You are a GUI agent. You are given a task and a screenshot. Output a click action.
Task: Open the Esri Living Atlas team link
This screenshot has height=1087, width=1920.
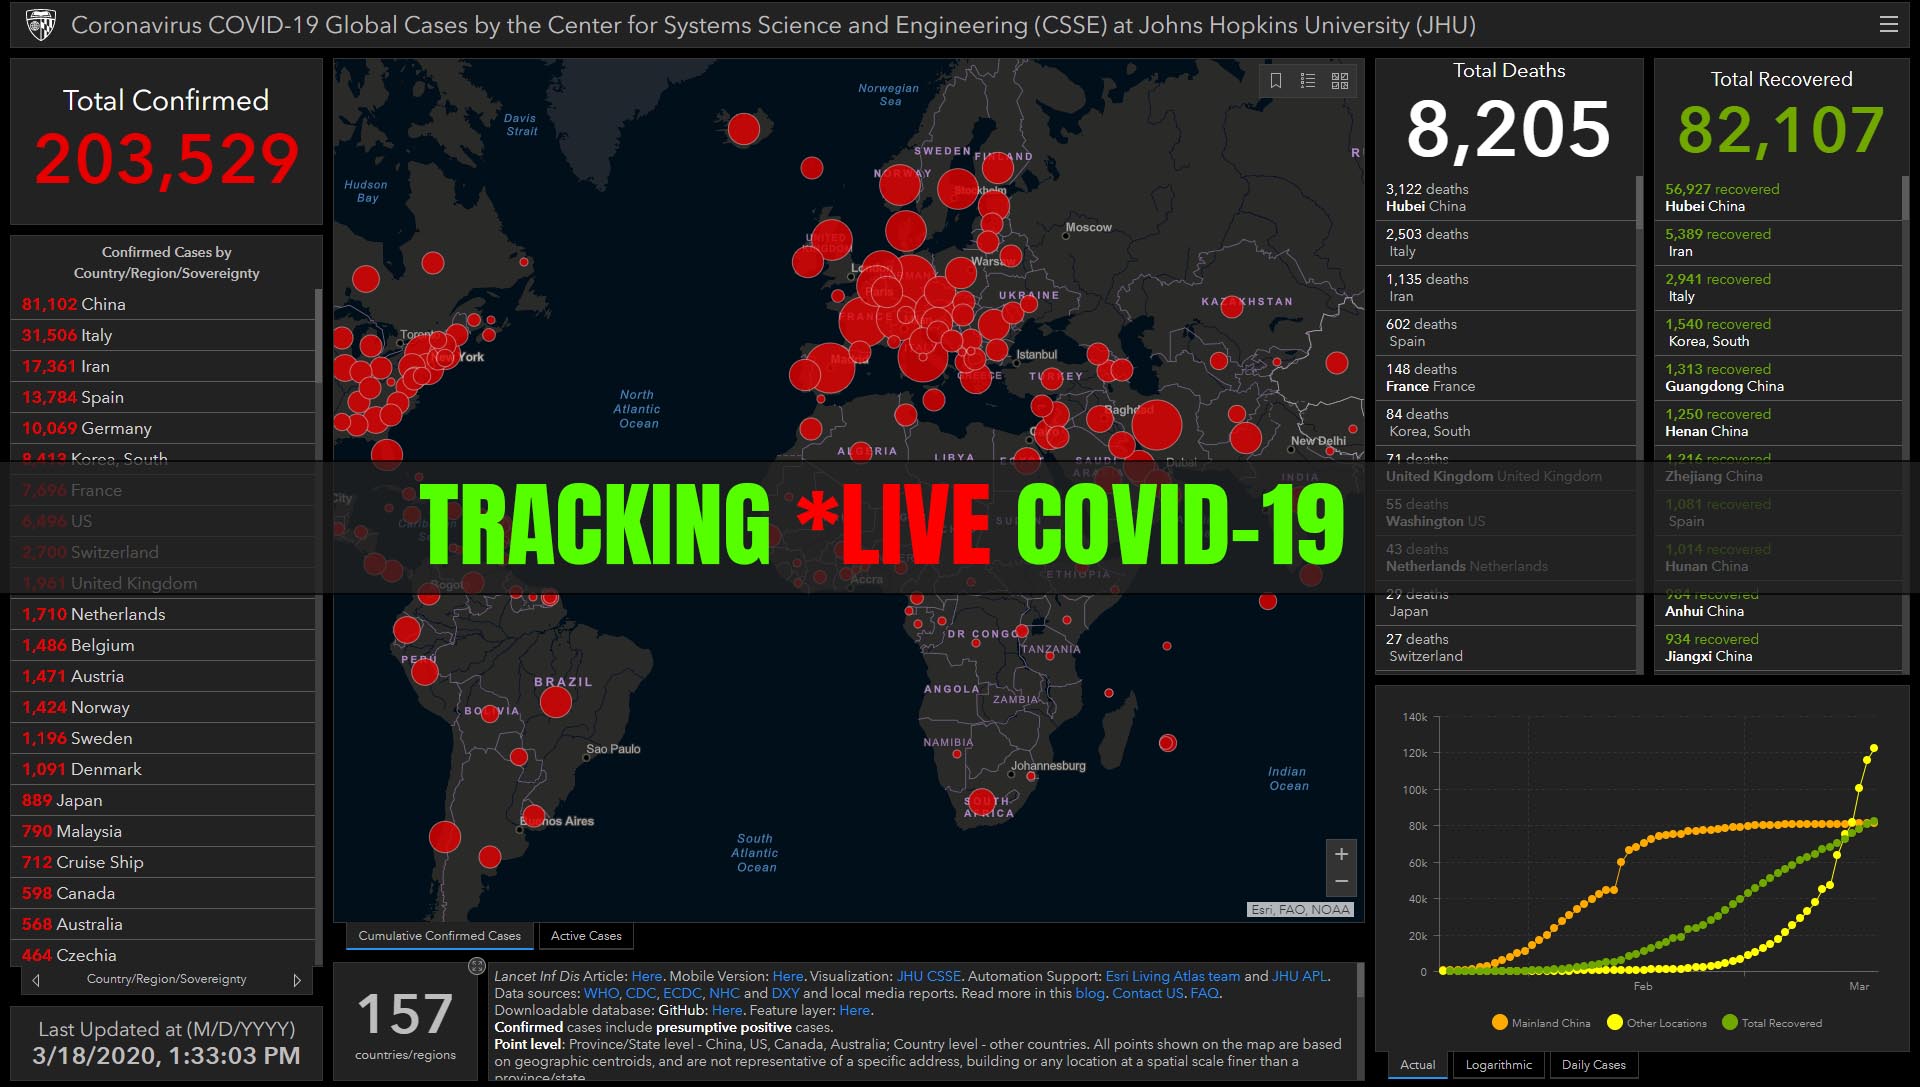click(1172, 976)
